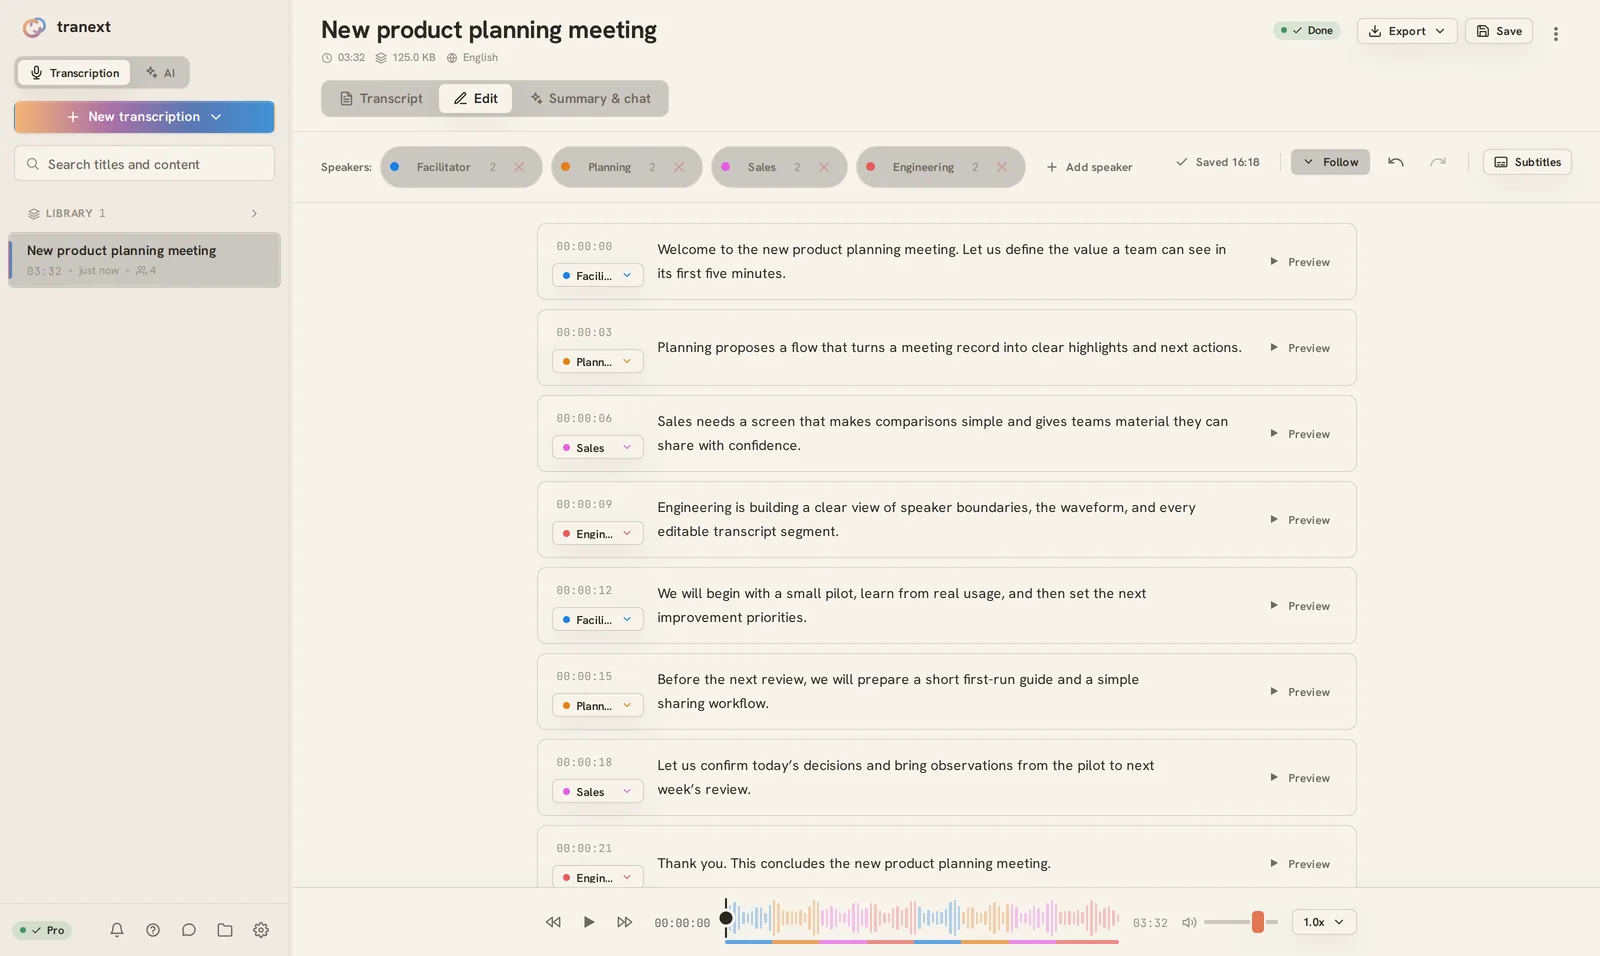The width and height of the screenshot is (1600, 956).
Task: Click the tranext logo icon
Action: click(34, 27)
